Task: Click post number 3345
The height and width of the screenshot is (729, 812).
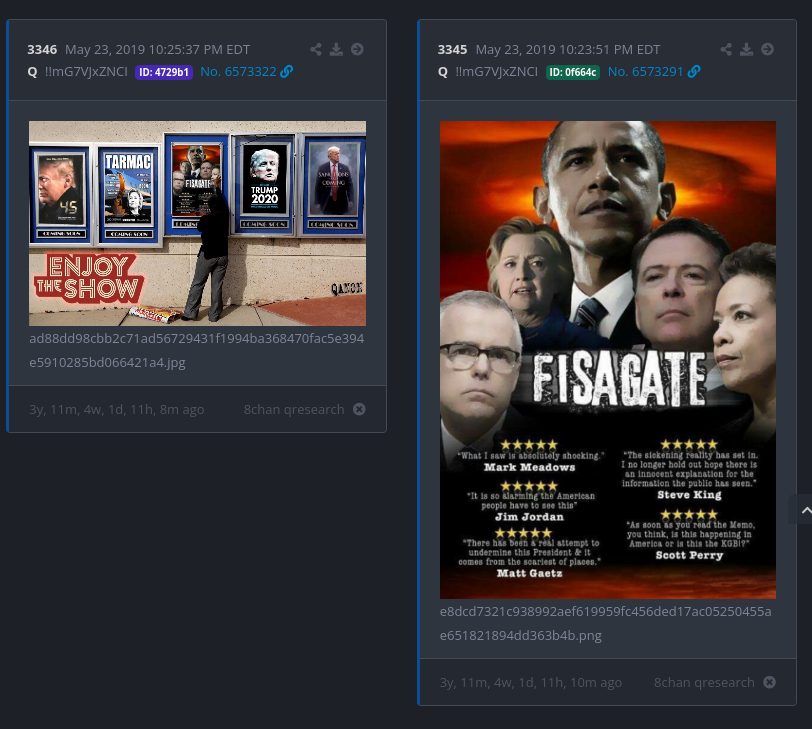Action: click(x=452, y=50)
